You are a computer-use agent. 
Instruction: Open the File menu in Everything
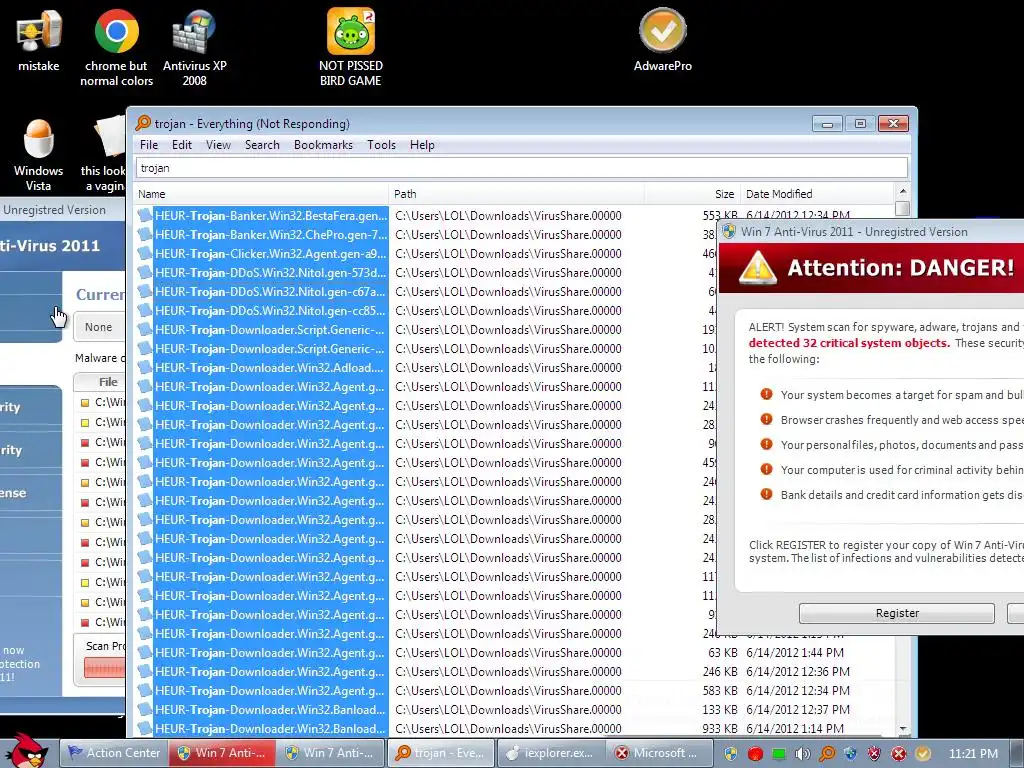pos(149,145)
